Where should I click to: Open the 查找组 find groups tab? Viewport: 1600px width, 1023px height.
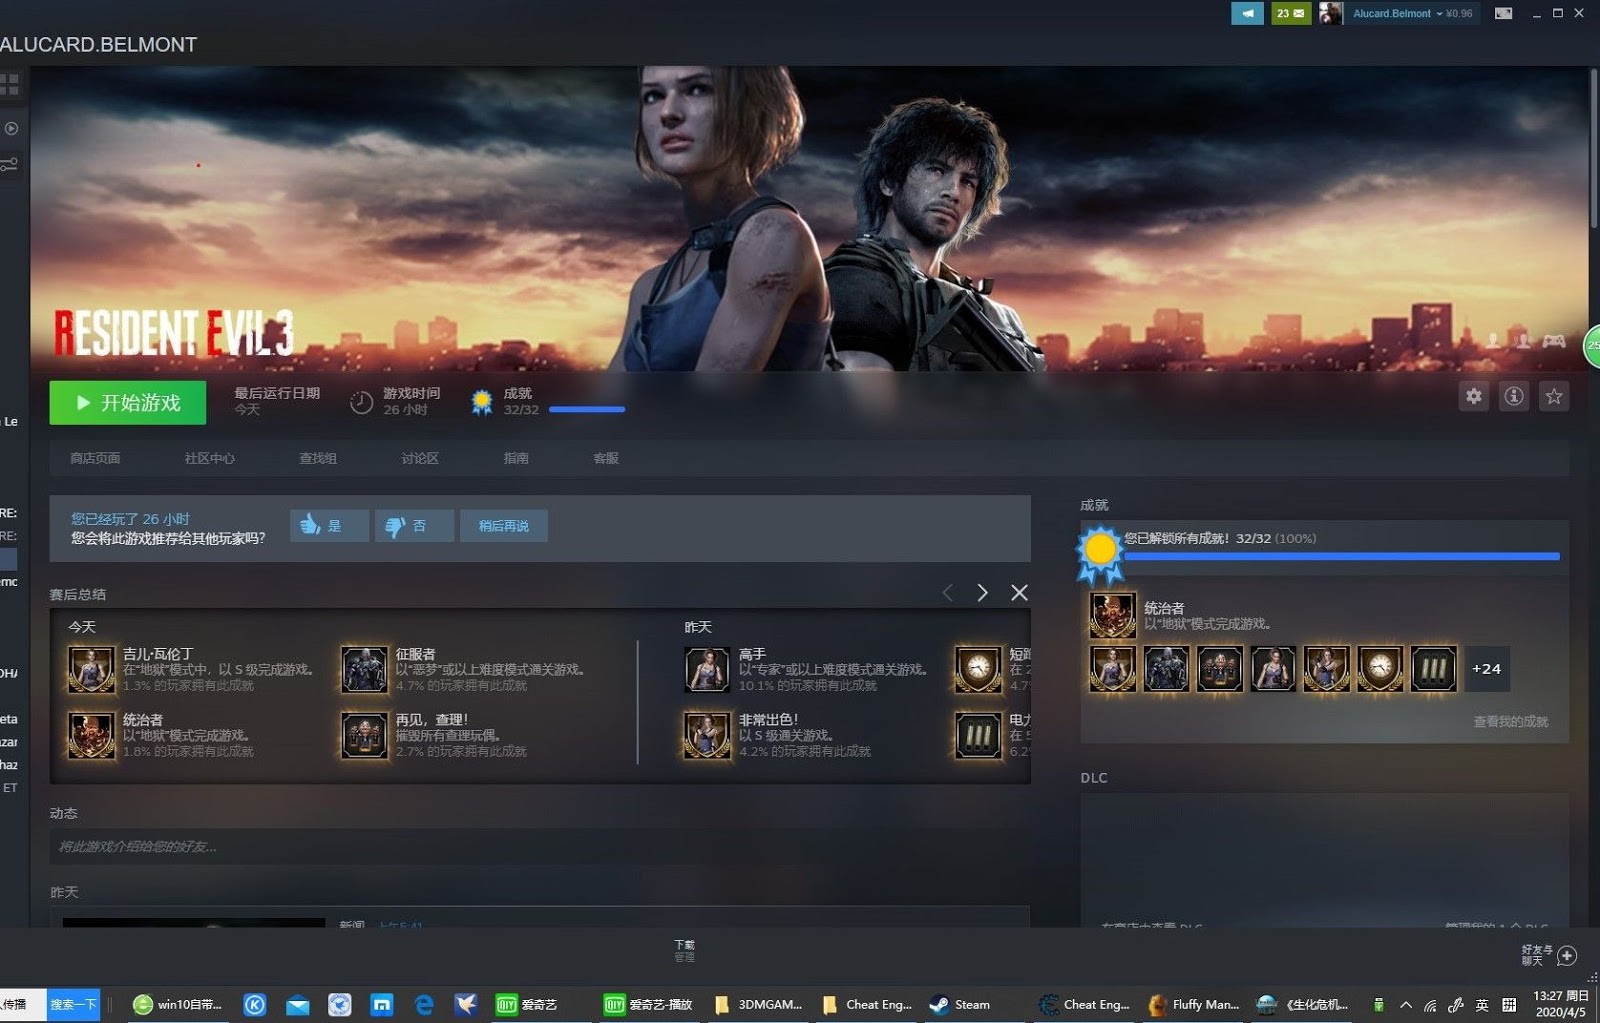click(318, 458)
